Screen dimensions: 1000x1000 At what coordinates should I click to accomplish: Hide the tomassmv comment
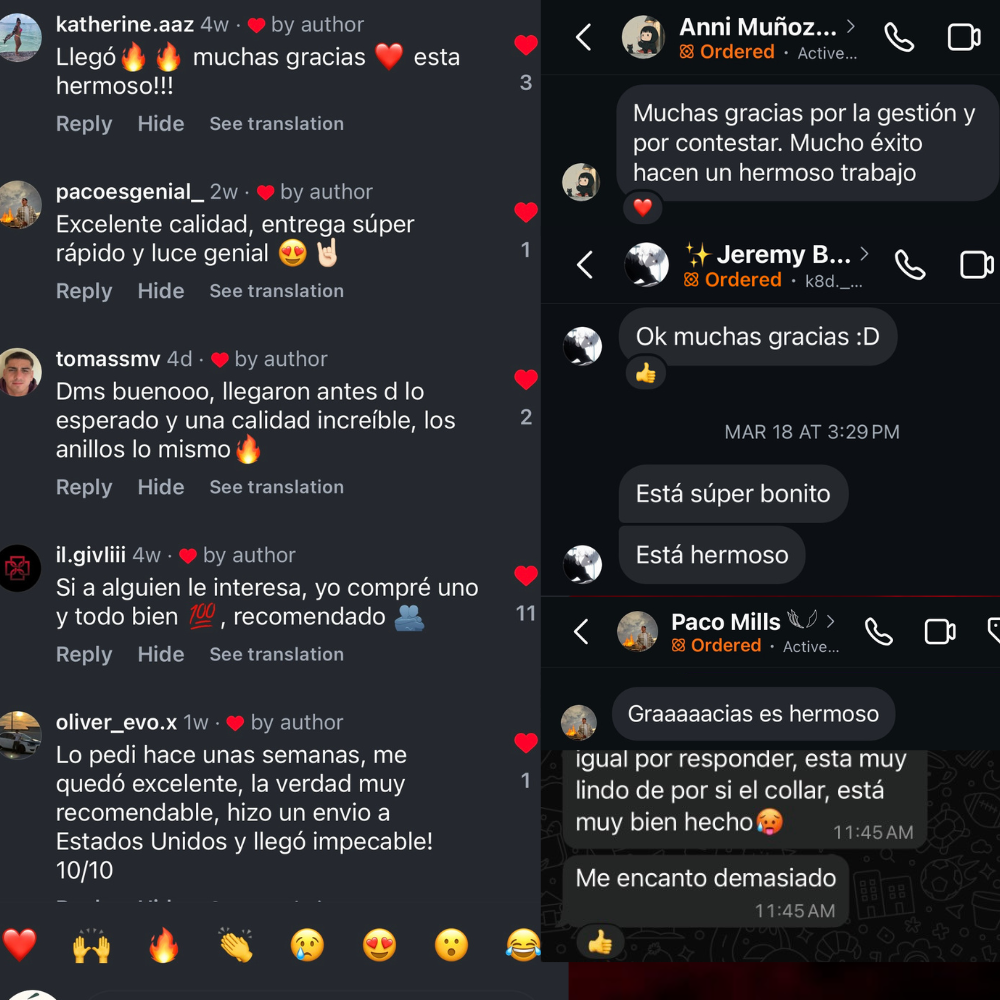[x=161, y=487]
